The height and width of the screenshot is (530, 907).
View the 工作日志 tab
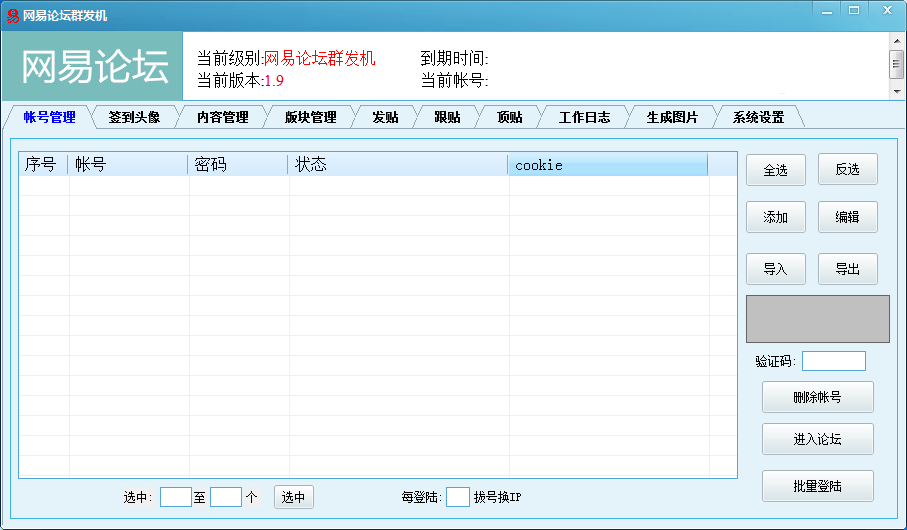(584, 117)
